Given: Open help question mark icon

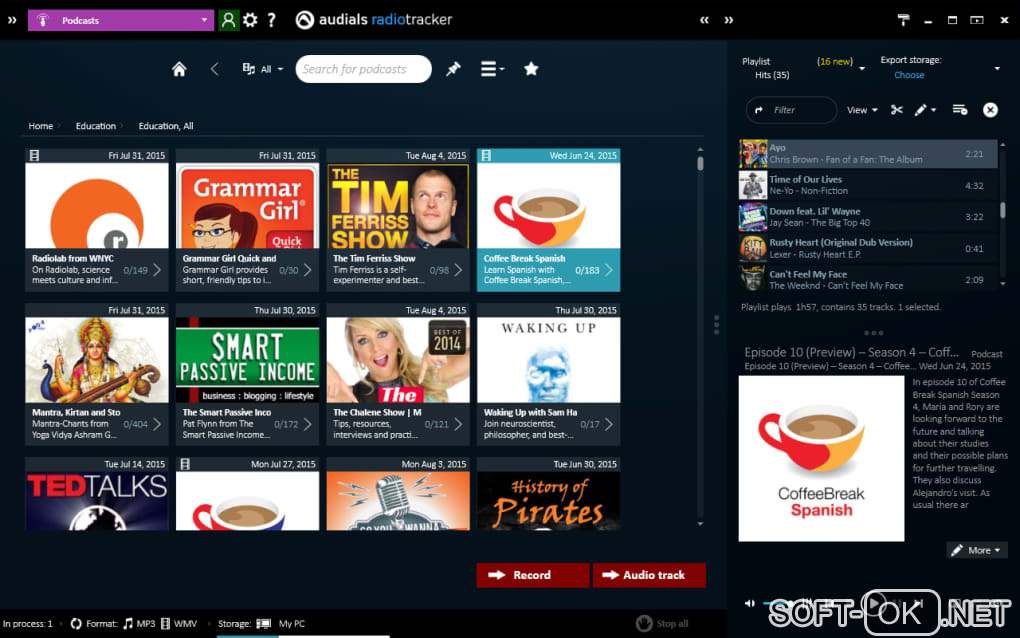Looking at the screenshot, I should 272,20.
